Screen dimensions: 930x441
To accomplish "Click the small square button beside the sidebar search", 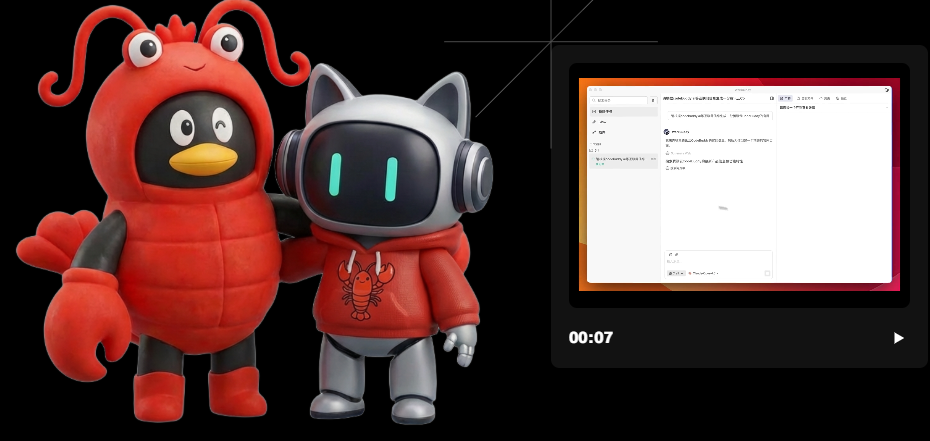I will (653, 101).
